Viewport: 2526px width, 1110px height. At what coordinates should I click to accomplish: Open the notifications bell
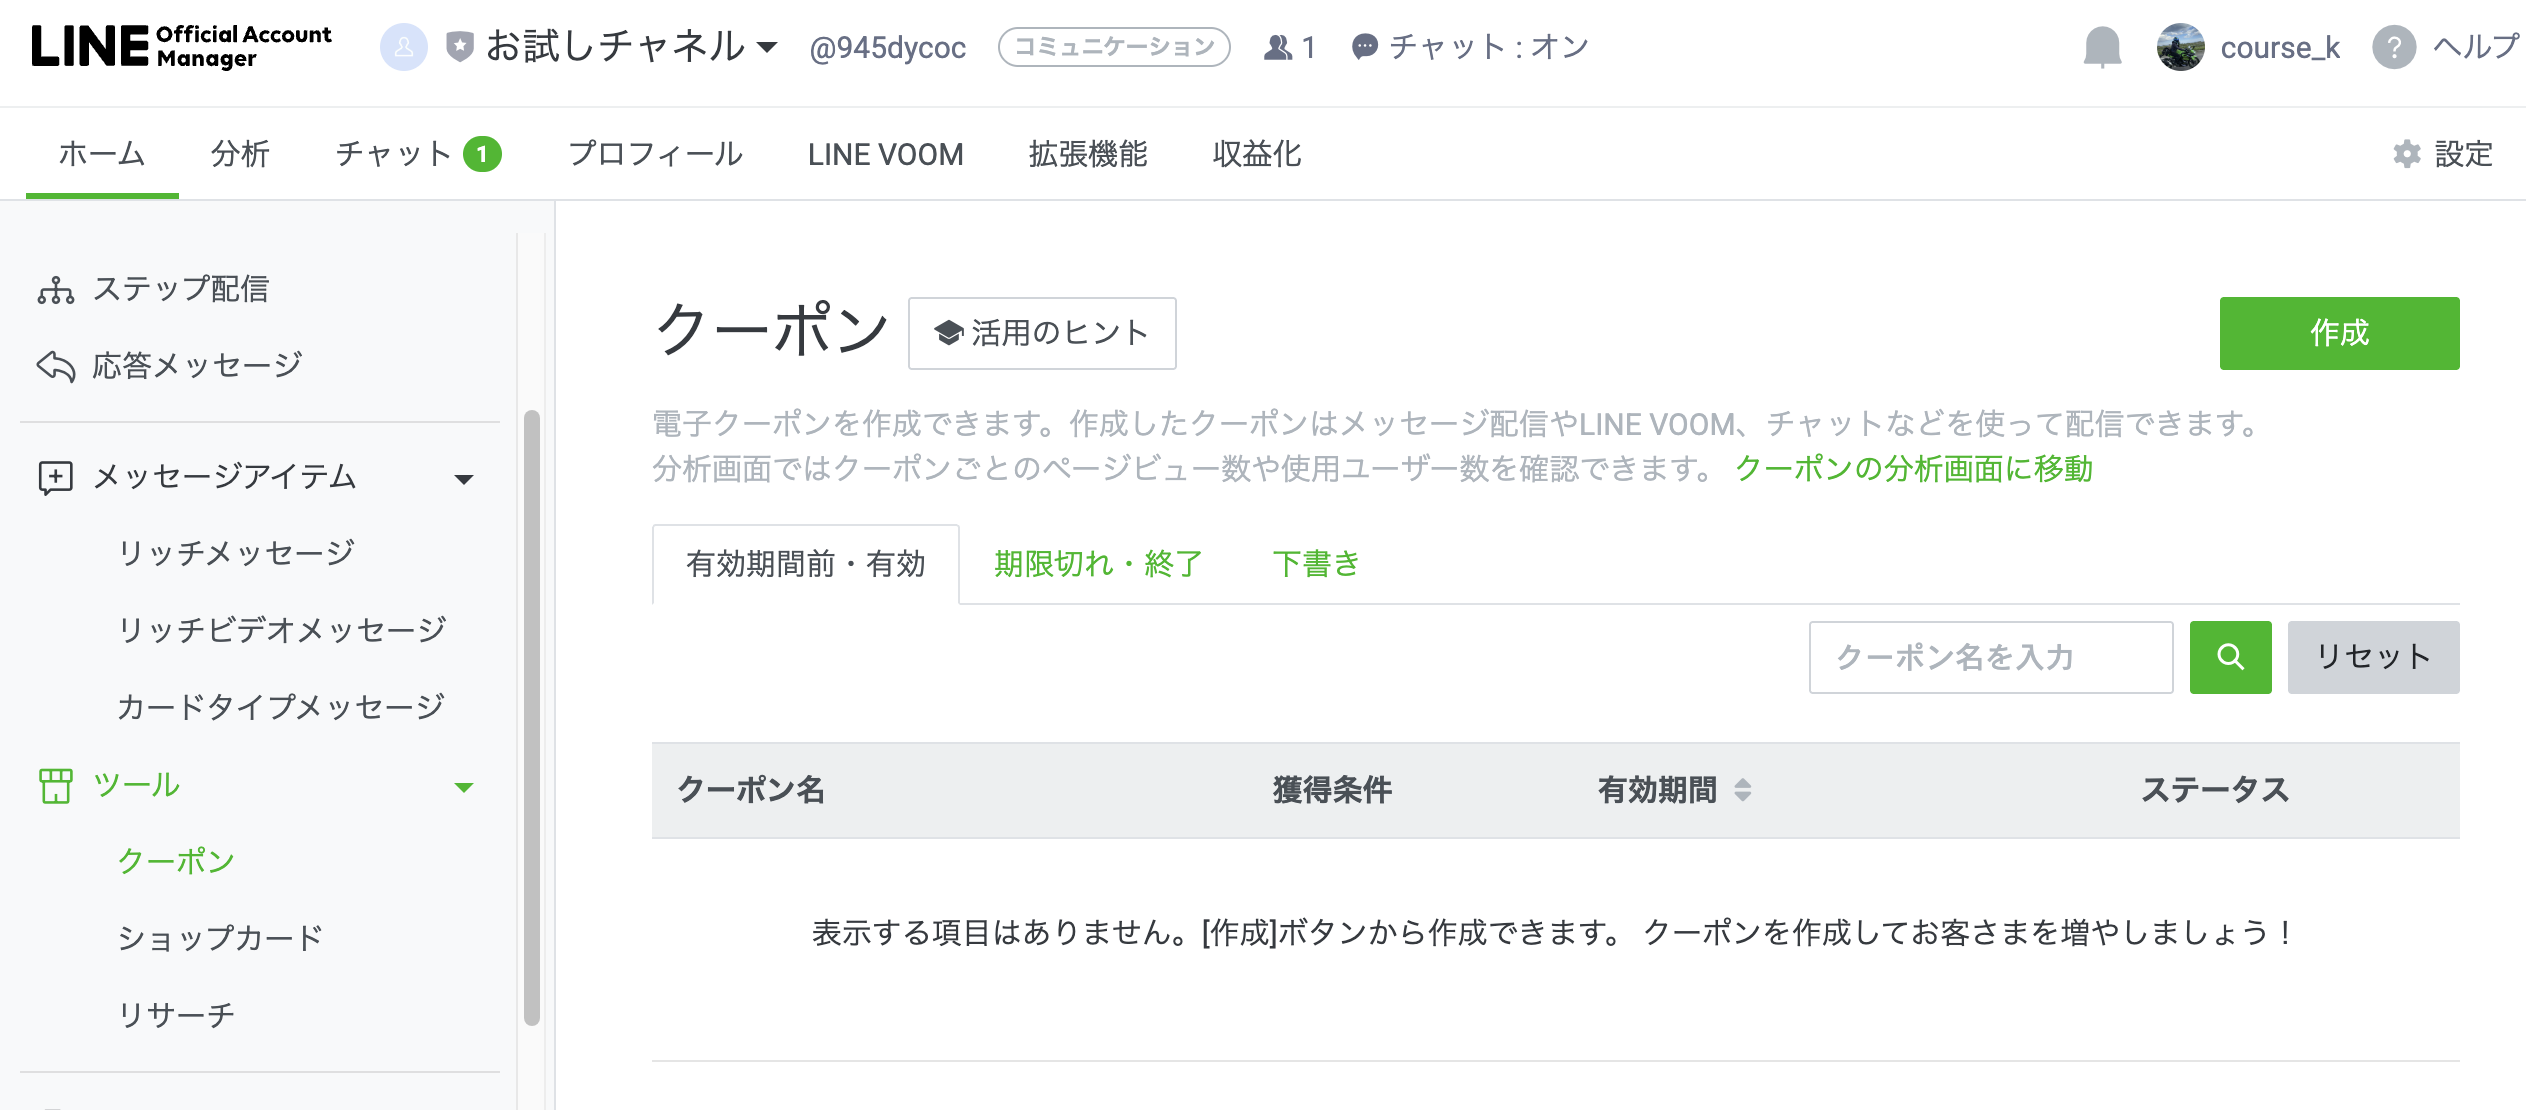coord(2102,47)
